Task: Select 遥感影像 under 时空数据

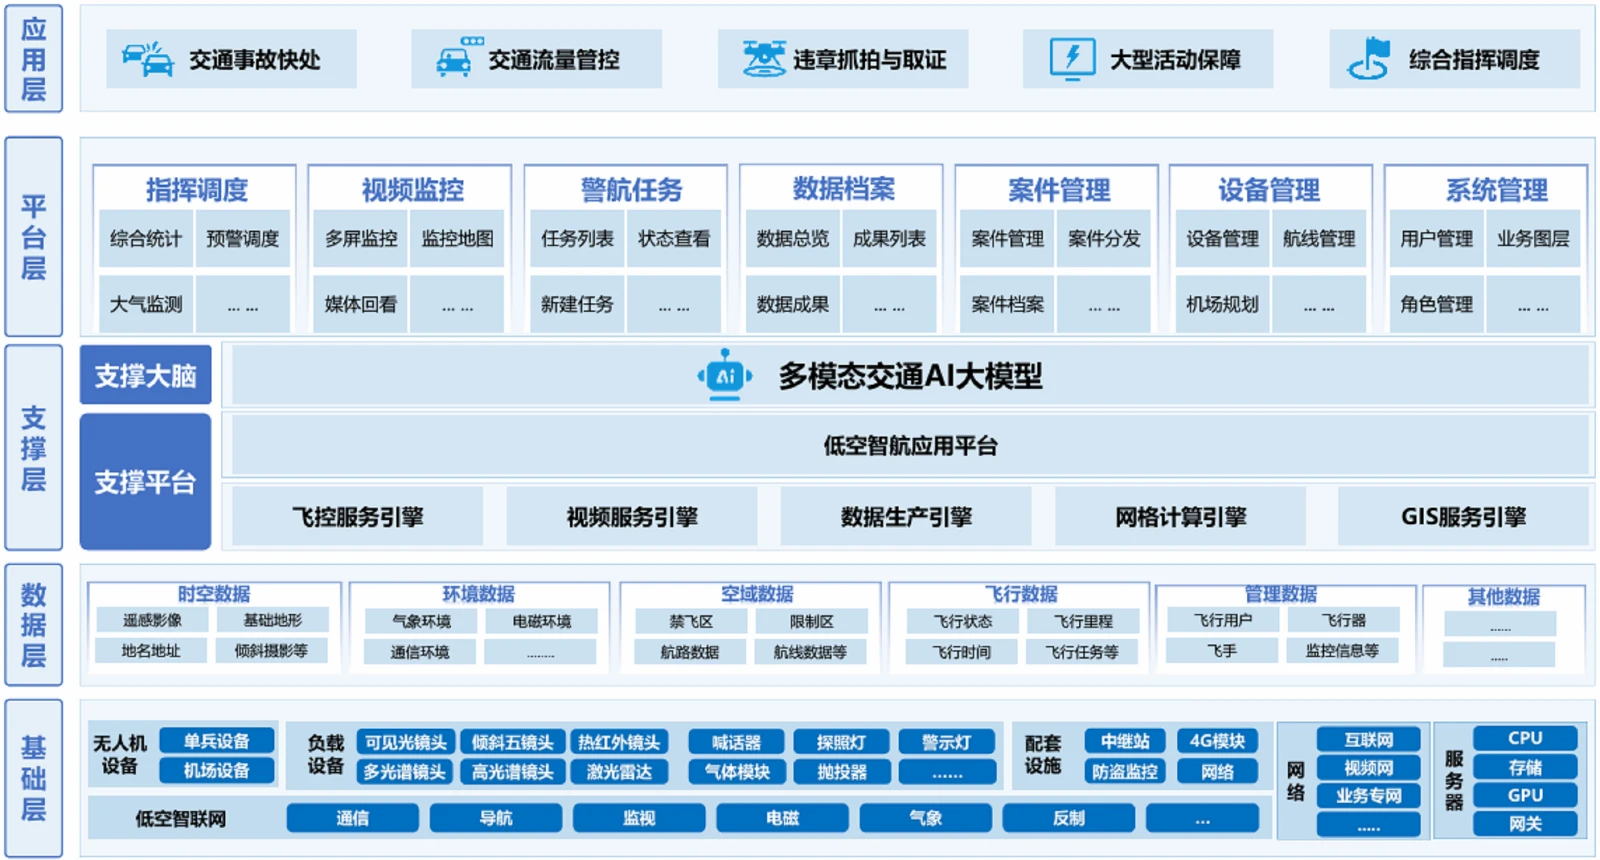Action: pyautogui.click(x=152, y=620)
